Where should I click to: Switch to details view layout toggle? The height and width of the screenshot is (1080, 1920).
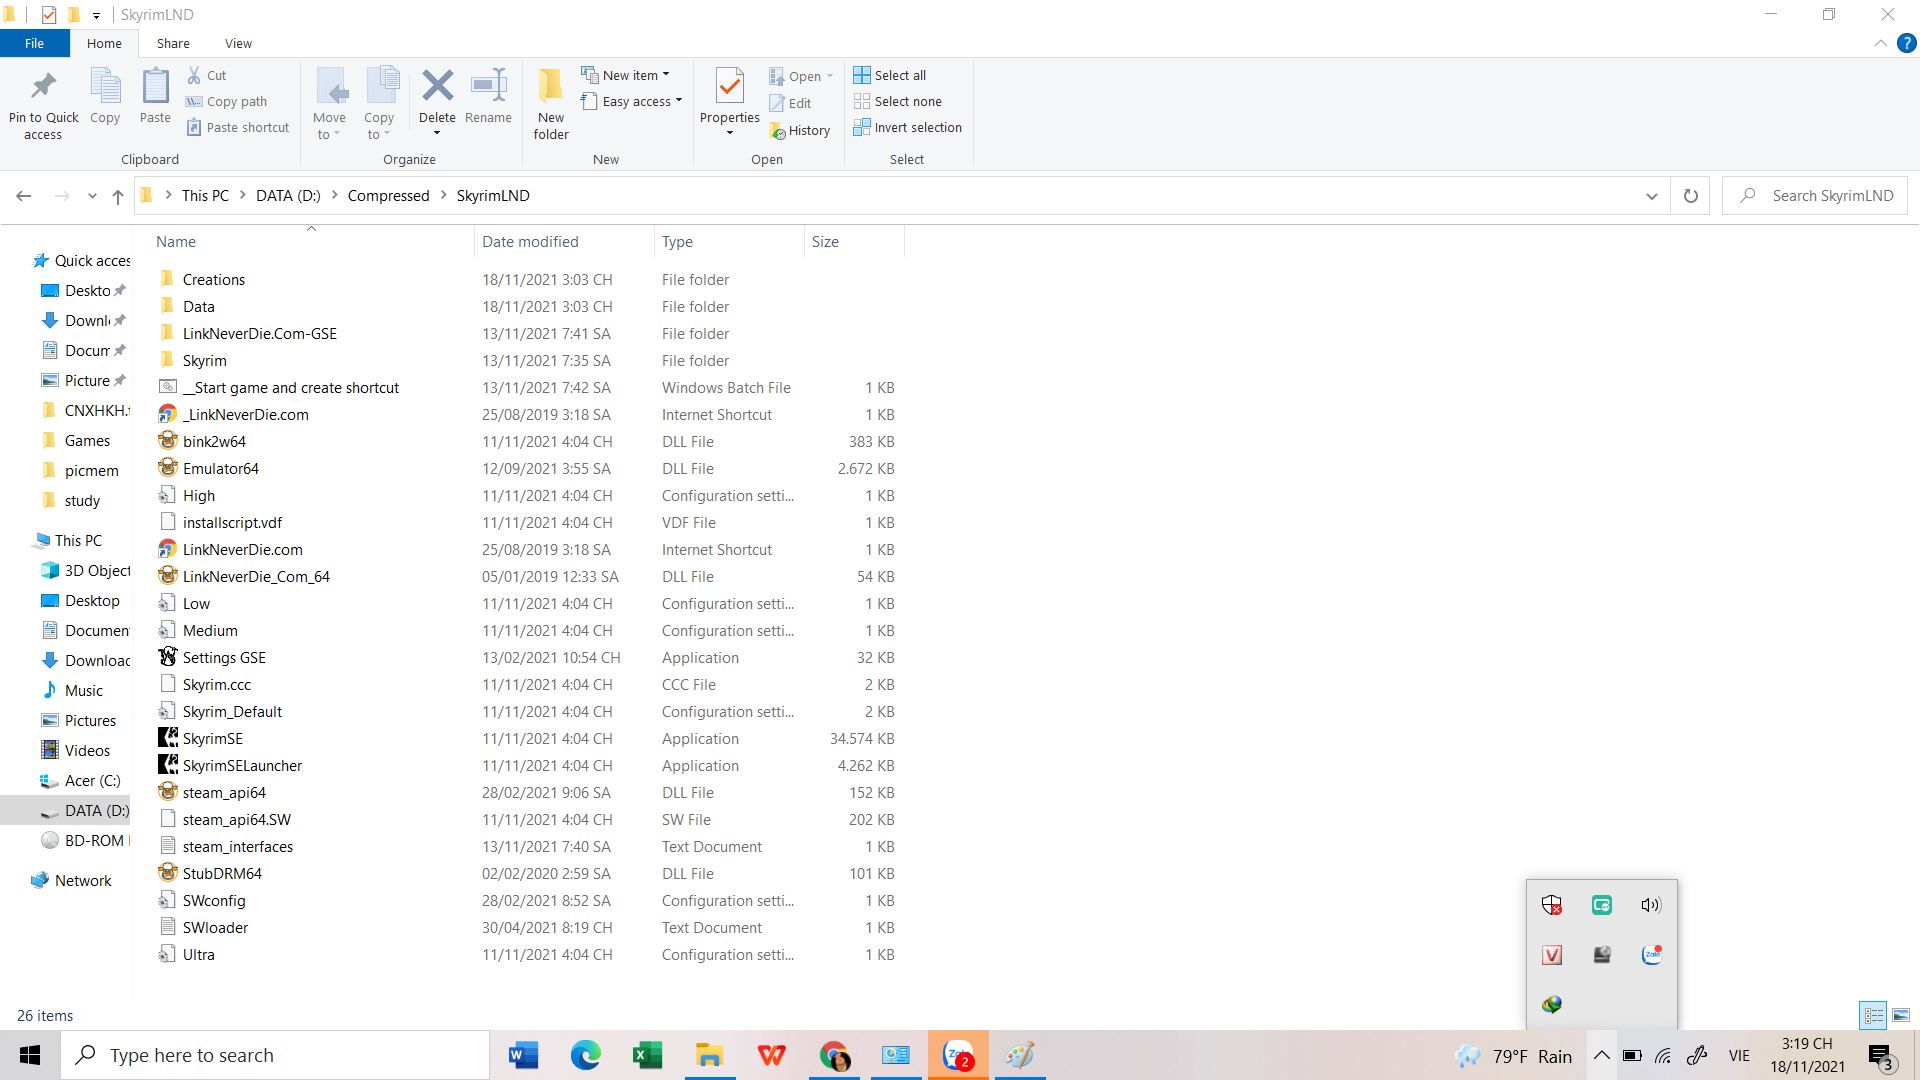pos(1873,1015)
